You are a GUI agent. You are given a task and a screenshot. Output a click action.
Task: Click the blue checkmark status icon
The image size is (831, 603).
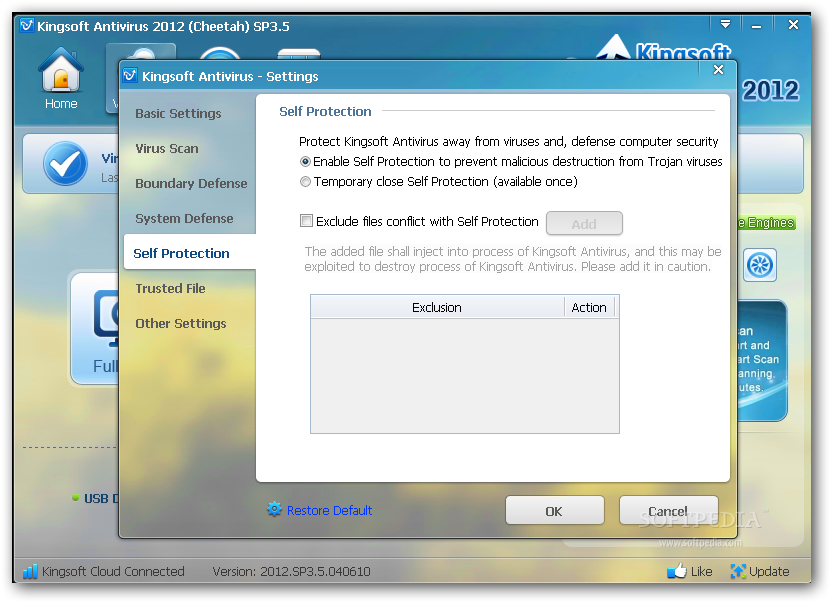pyautogui.click(x=65, y=163)
